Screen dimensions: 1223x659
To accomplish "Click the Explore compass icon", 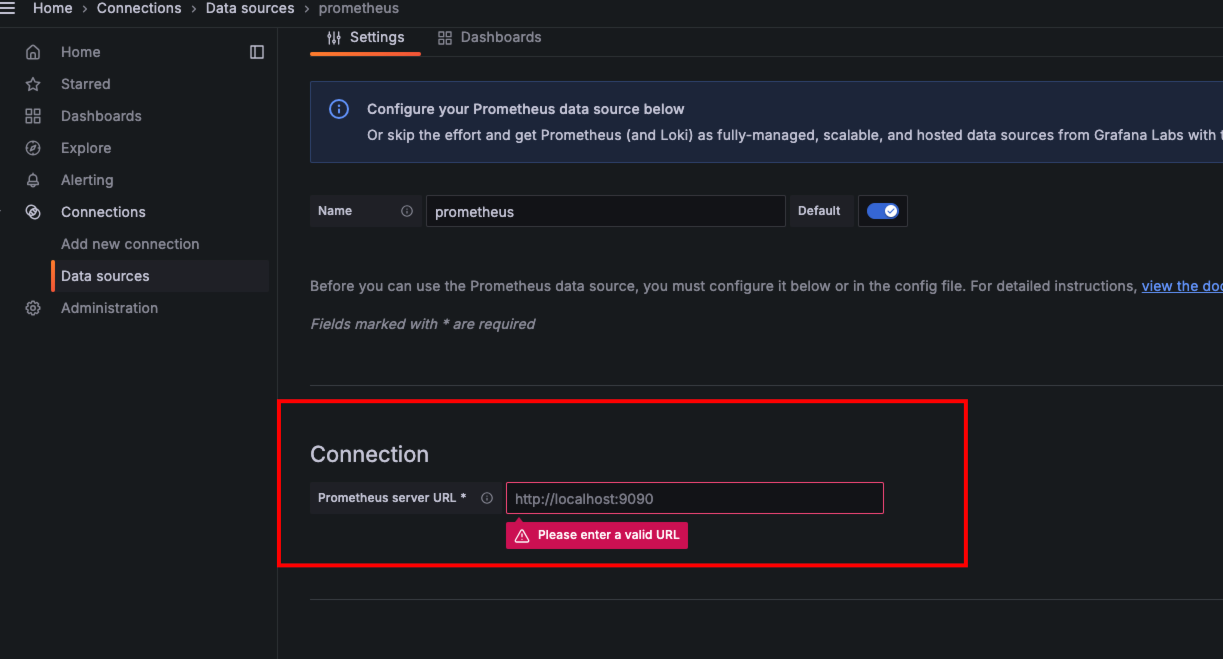I will click(33, 148).
